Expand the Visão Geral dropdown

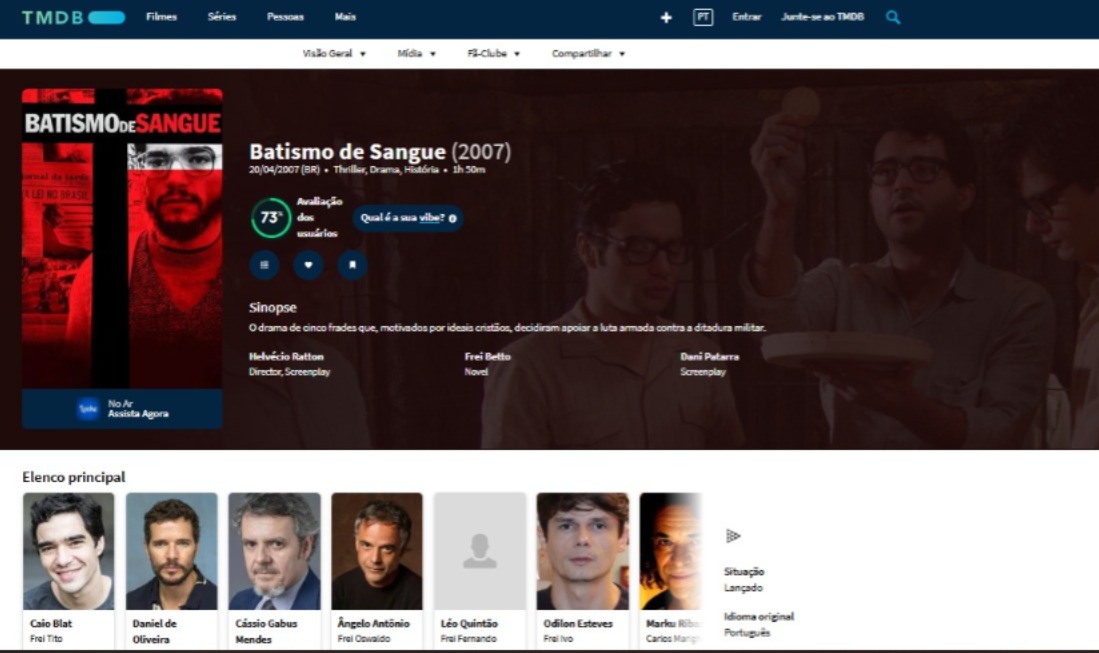click(x=334, y=54)
